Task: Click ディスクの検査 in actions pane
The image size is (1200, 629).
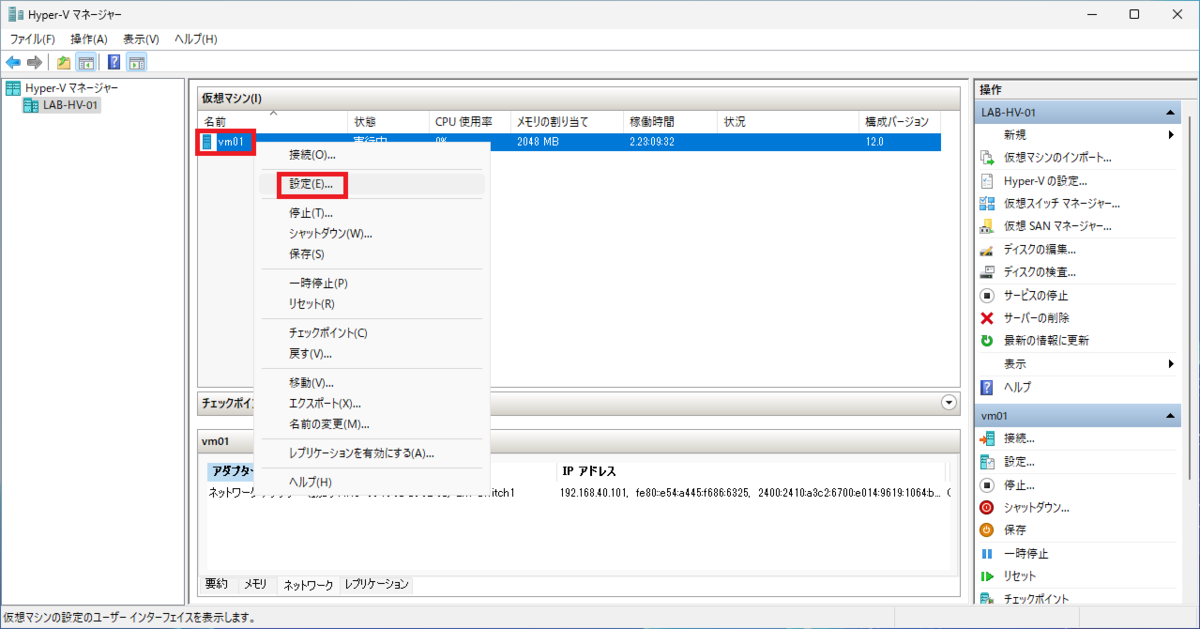Action: 1040,272
